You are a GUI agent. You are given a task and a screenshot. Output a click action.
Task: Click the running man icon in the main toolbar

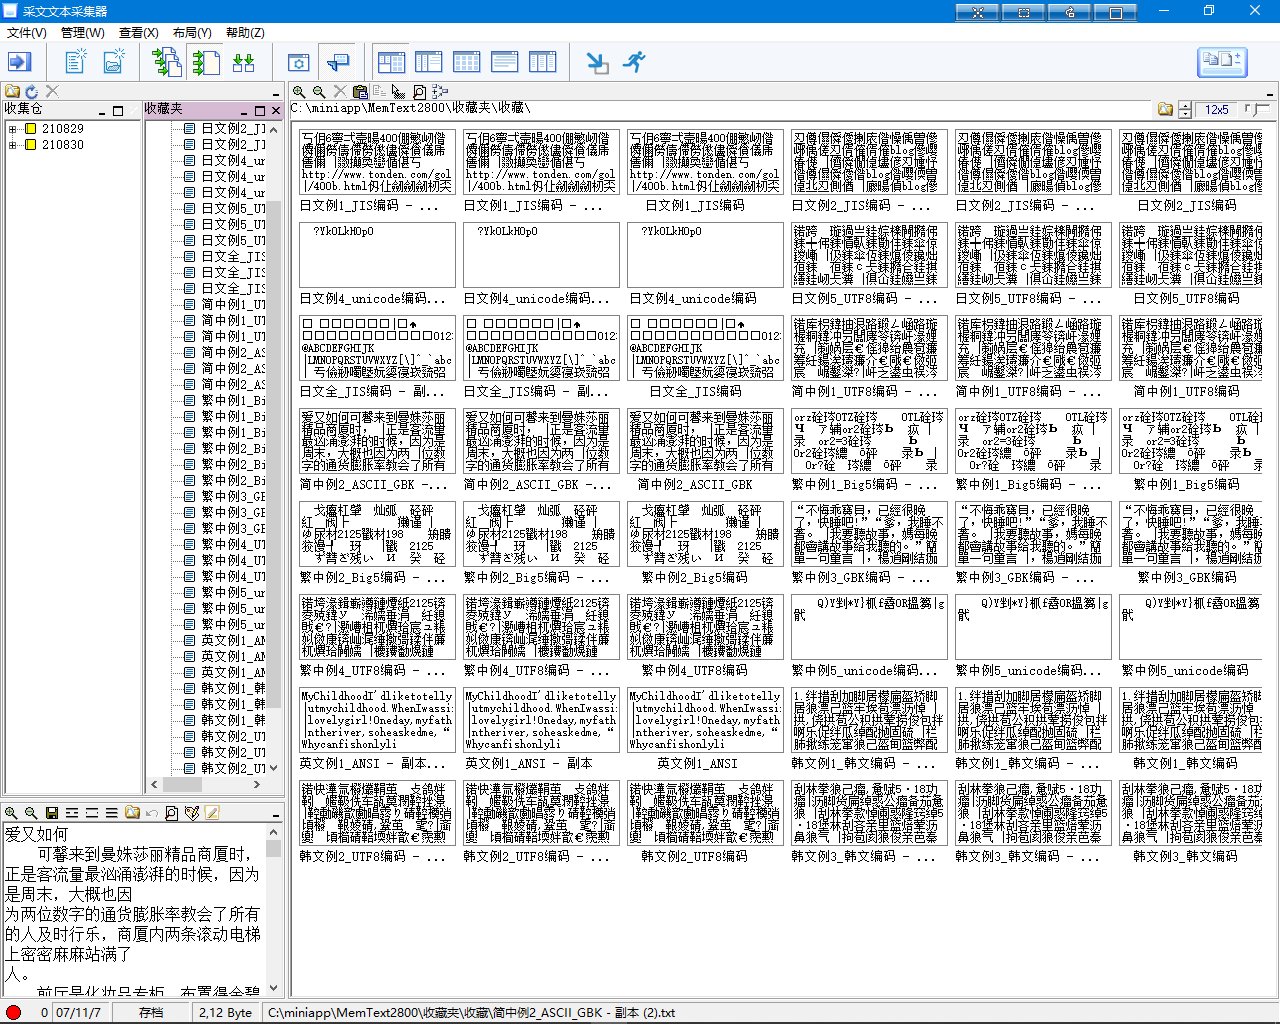tap(634, 62)
